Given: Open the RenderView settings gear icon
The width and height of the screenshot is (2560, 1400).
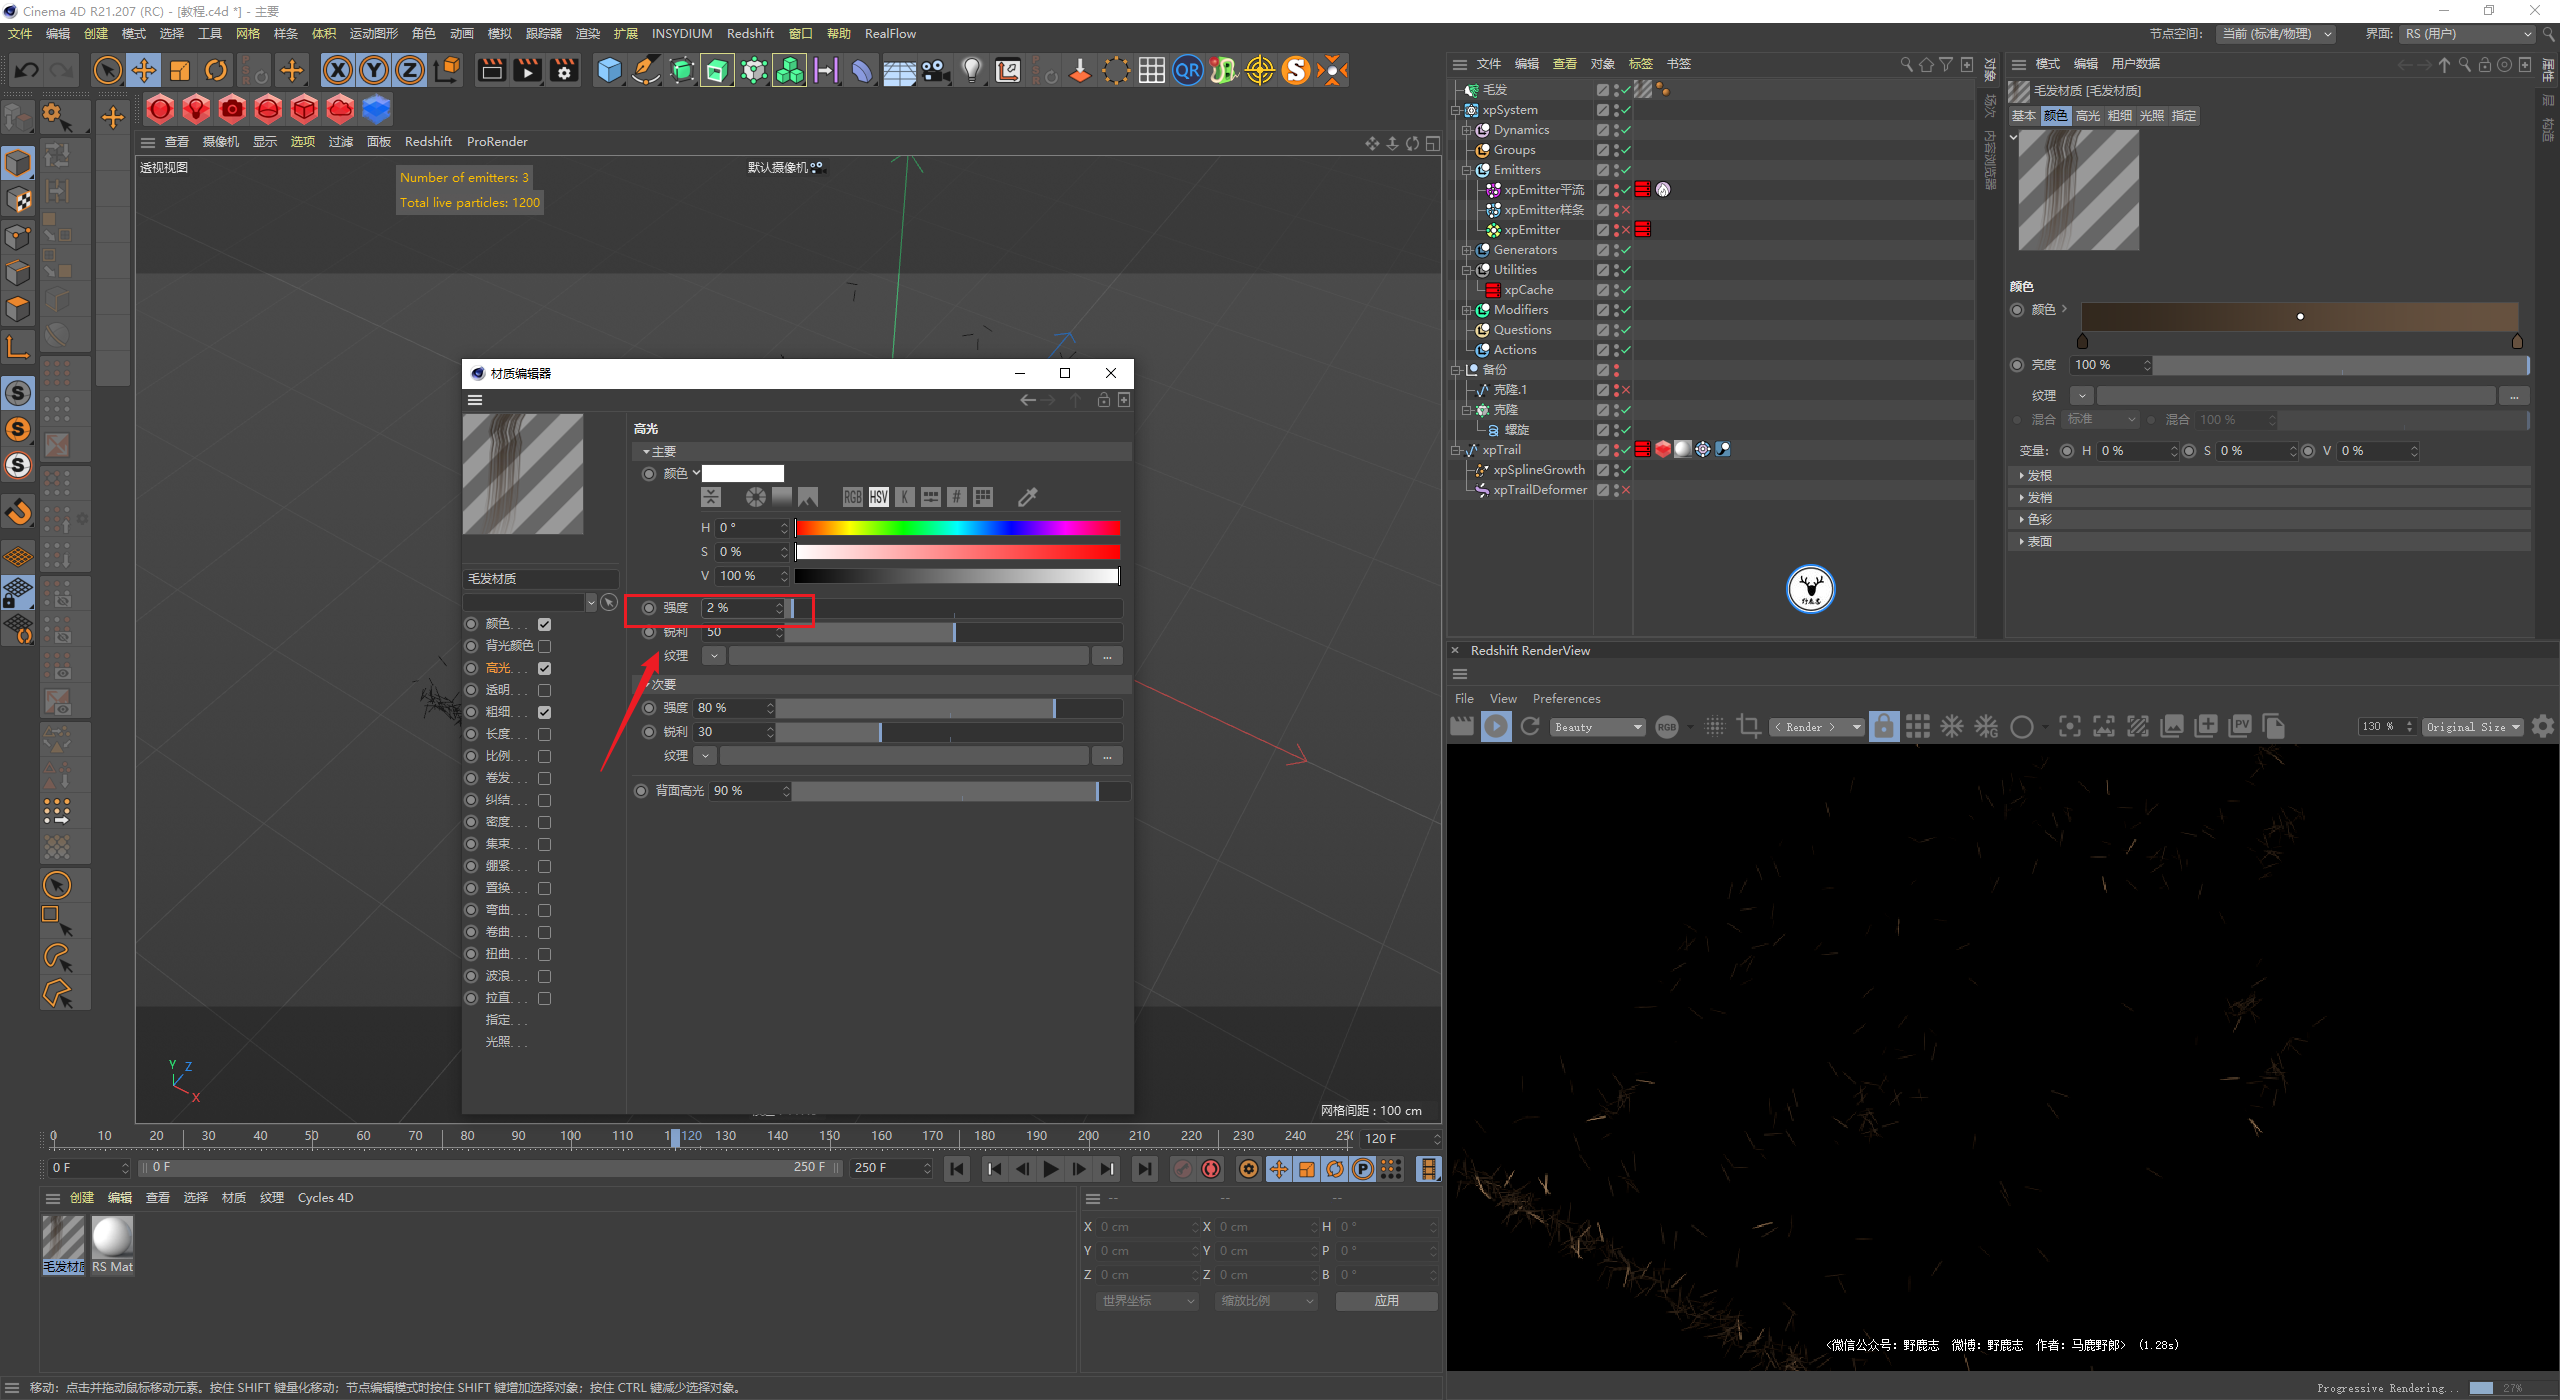Looking at the screenshot, I should tap(2542, 727).
